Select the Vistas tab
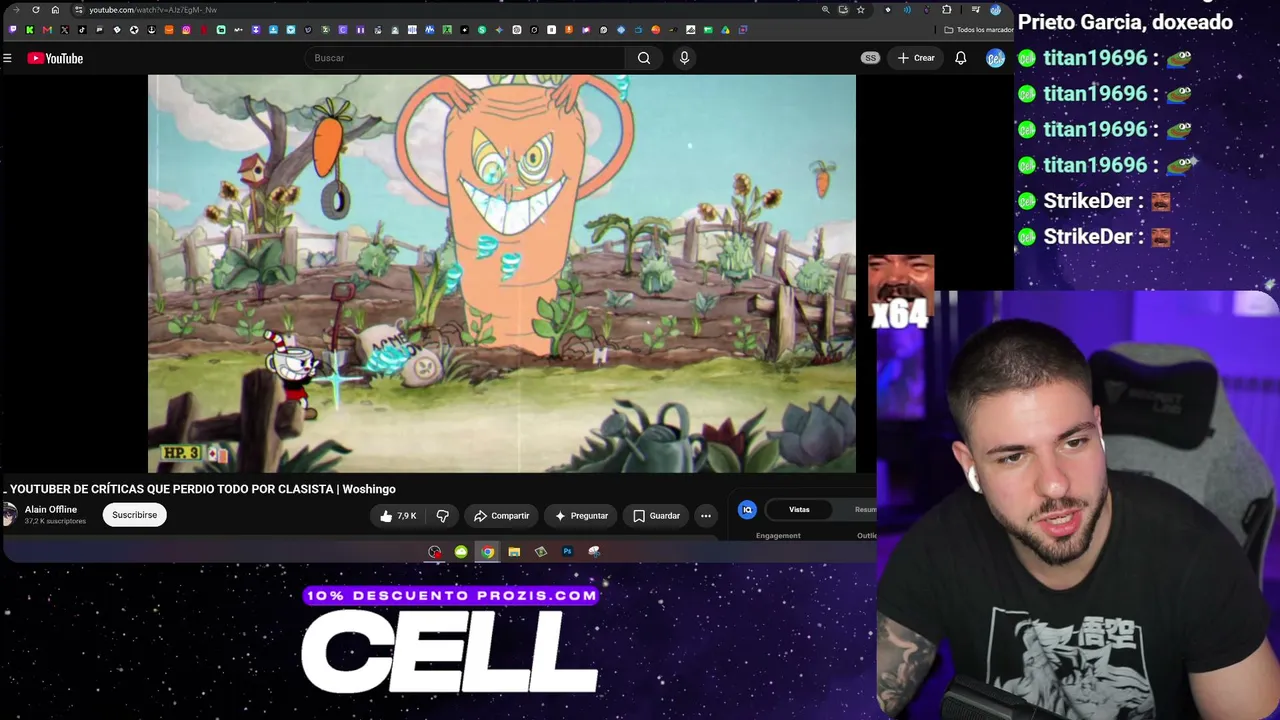Image resolution: width=1280 pixels, height=720 pixels. [799, 510]
